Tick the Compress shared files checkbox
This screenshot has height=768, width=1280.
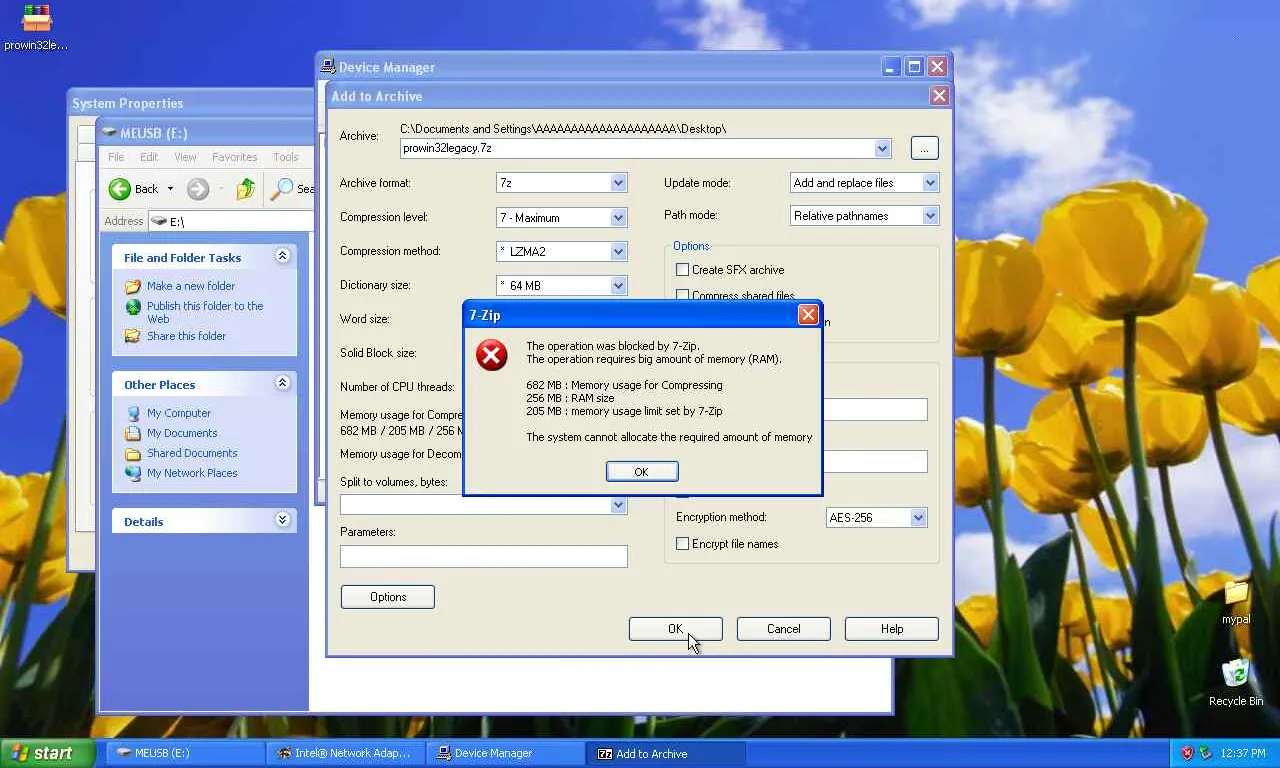[x=682, y=295]
